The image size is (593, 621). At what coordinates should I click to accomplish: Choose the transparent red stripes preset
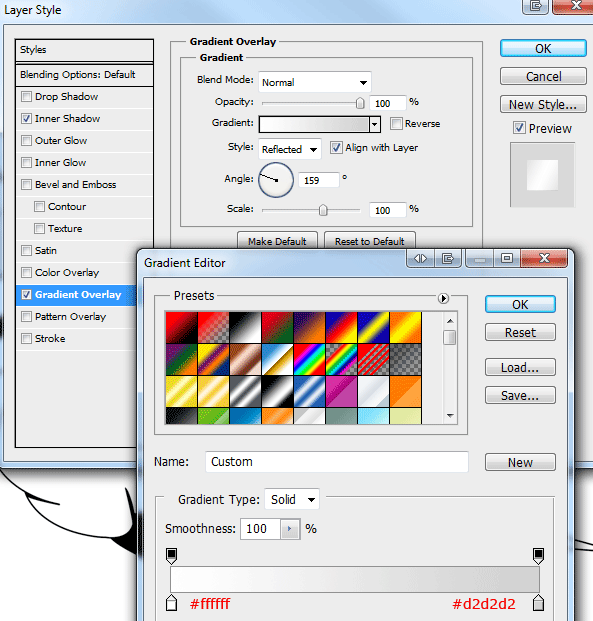[374, 360]
